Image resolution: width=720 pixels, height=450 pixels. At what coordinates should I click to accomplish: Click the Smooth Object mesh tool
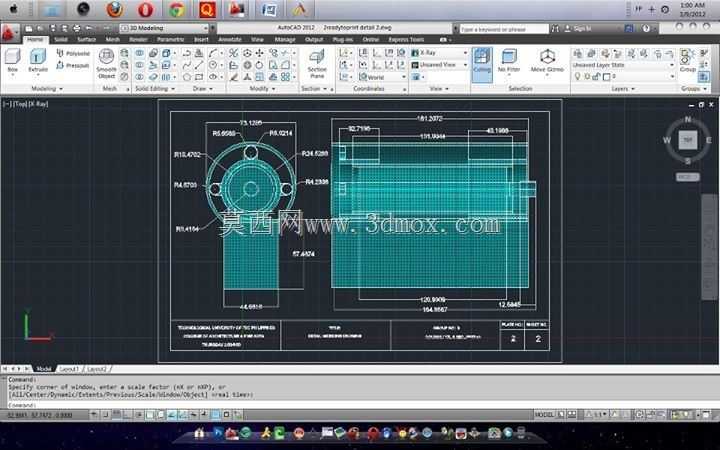pyautogui.click(x=107, y=63)
